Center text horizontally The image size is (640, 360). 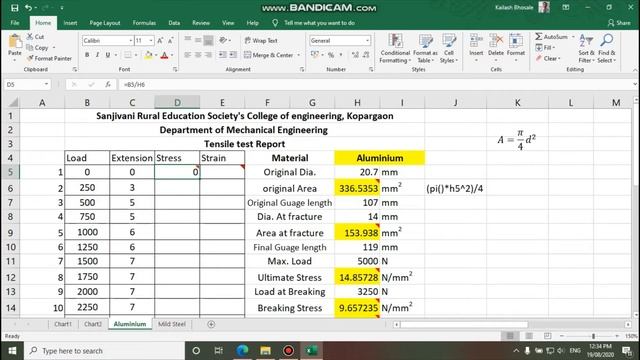coord(198,55)
